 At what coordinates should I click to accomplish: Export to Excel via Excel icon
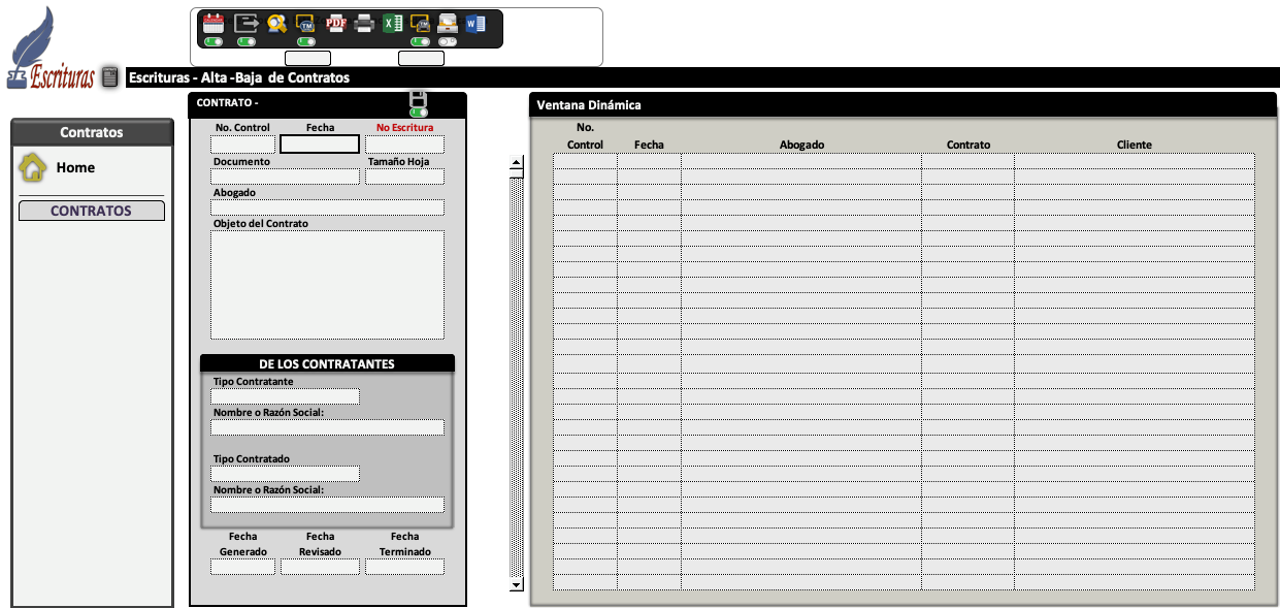393,23
